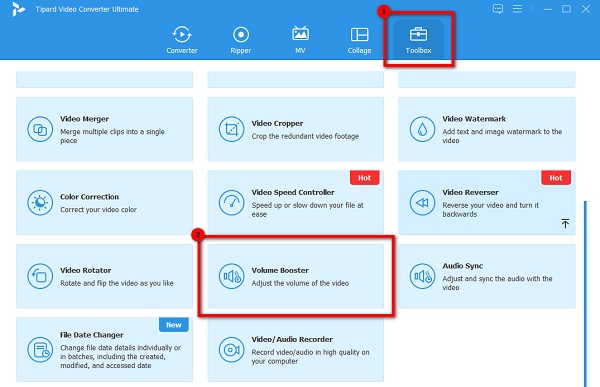Click 'Crop the redundant video footage' text
Screen dimensions: 600x387
pyautogui.click(x=305, y=136)
